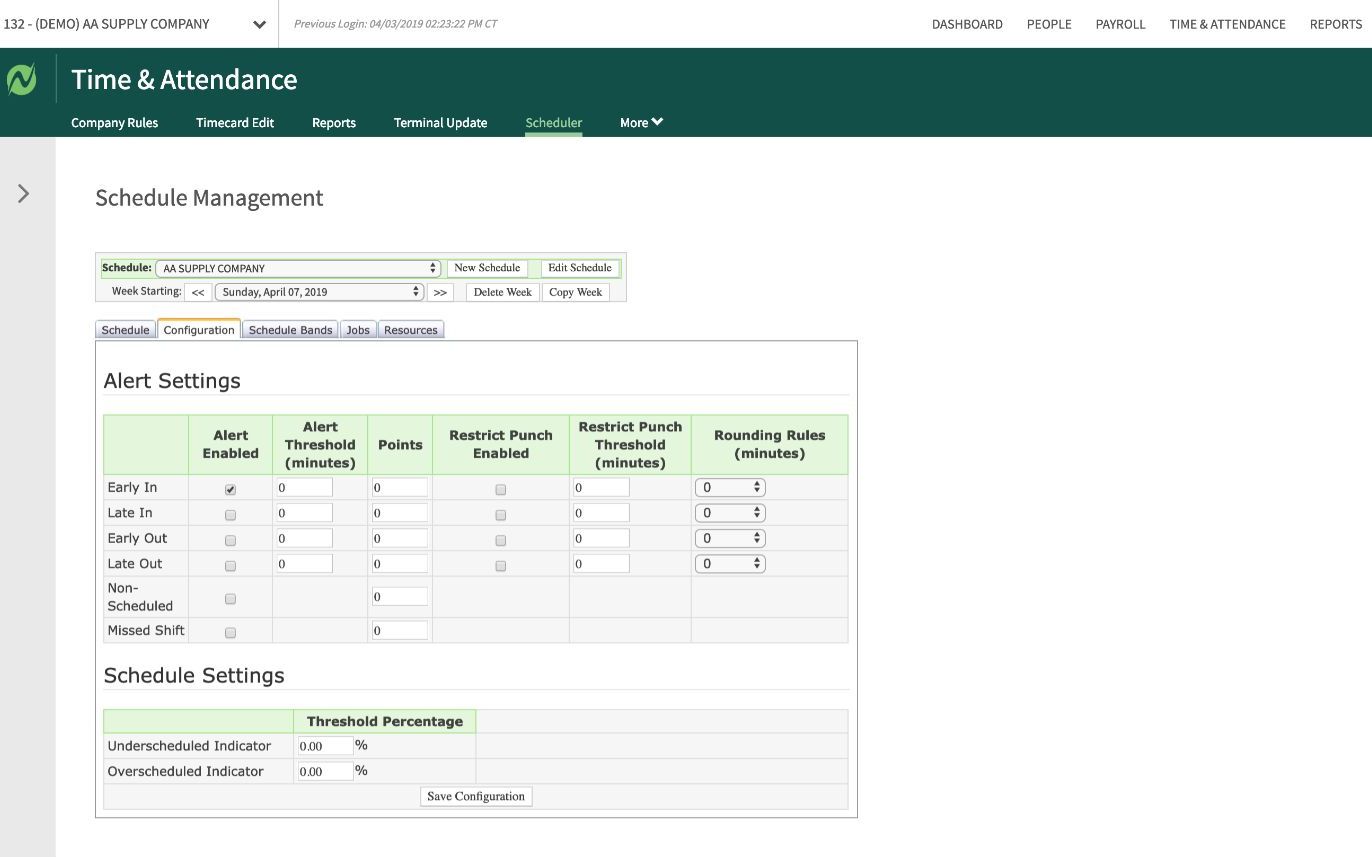Click the Save Configuration button
The width and height of the screenshot is (1372, 858).
tap(476, 797)
